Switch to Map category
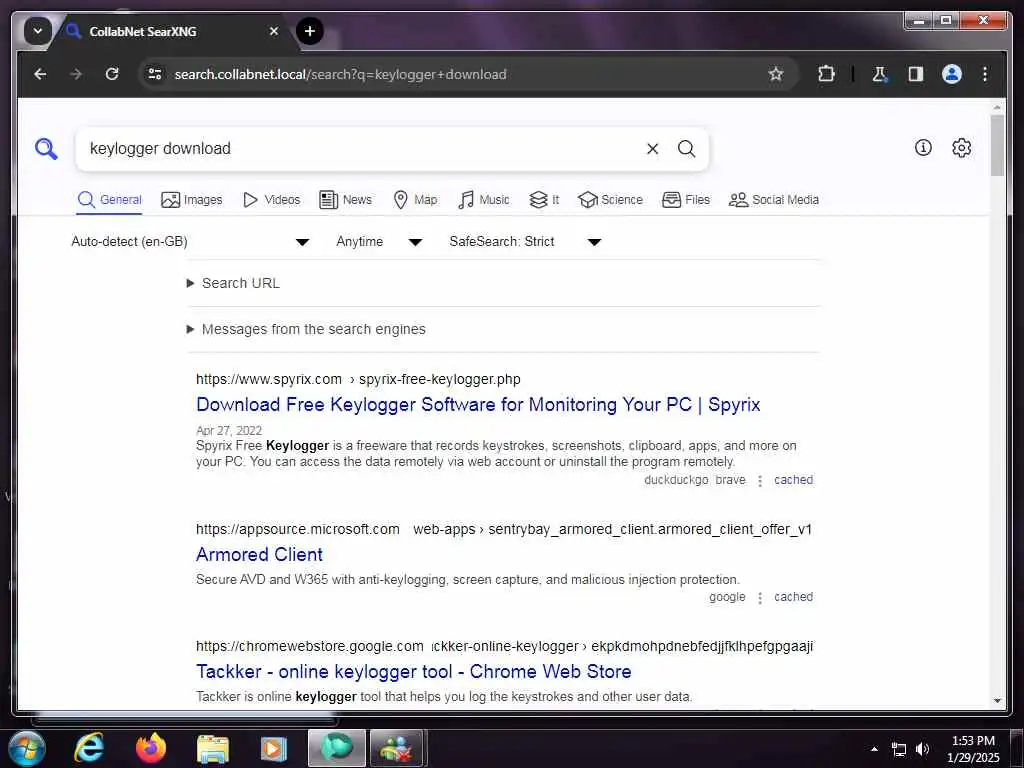Screen dimensions: 1024x768 pyautogui.click(x=415, y=199)
